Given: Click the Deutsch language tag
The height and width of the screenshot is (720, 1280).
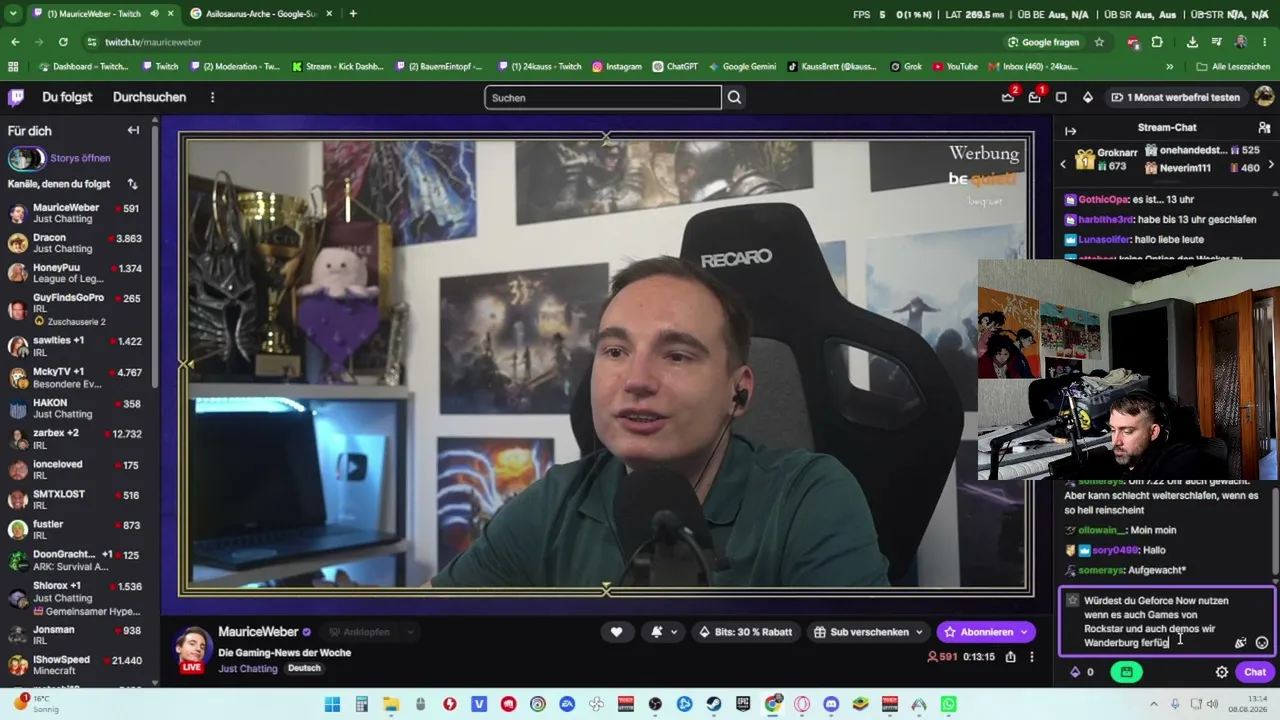Looking at the screenshot, I should click(x=304, y=669).
